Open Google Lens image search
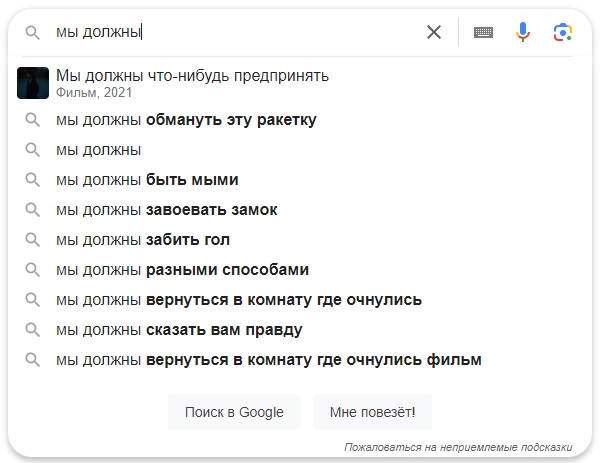 pyautogui.click(x=563, y=32)
